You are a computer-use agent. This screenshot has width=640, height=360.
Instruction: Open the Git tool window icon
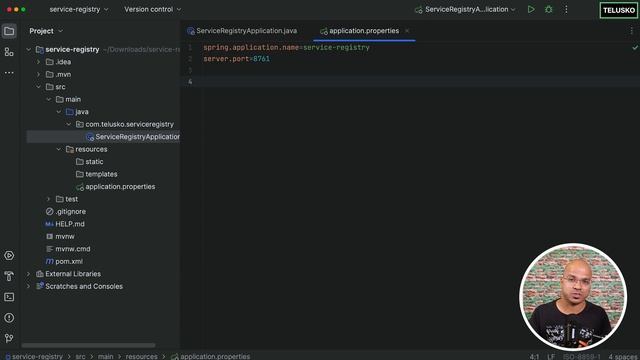pos(9,338)
